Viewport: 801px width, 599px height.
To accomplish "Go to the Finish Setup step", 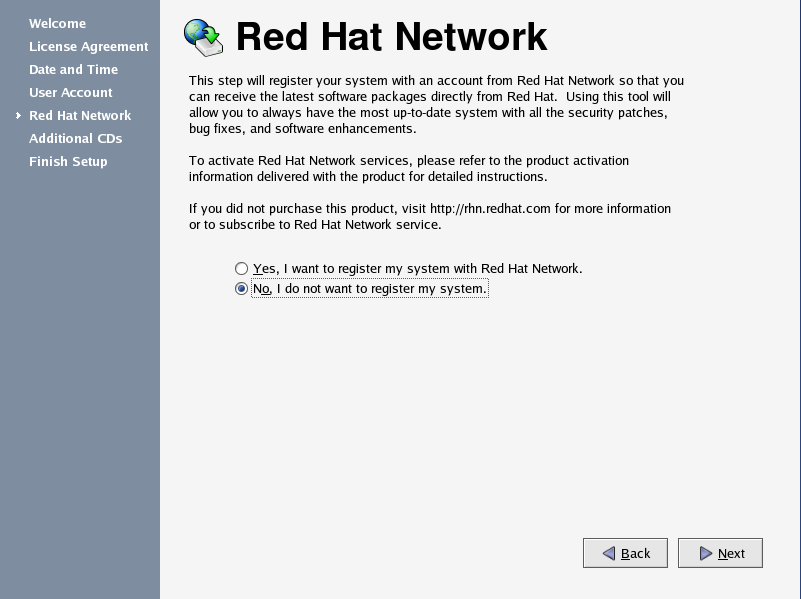I will point(68,161).
